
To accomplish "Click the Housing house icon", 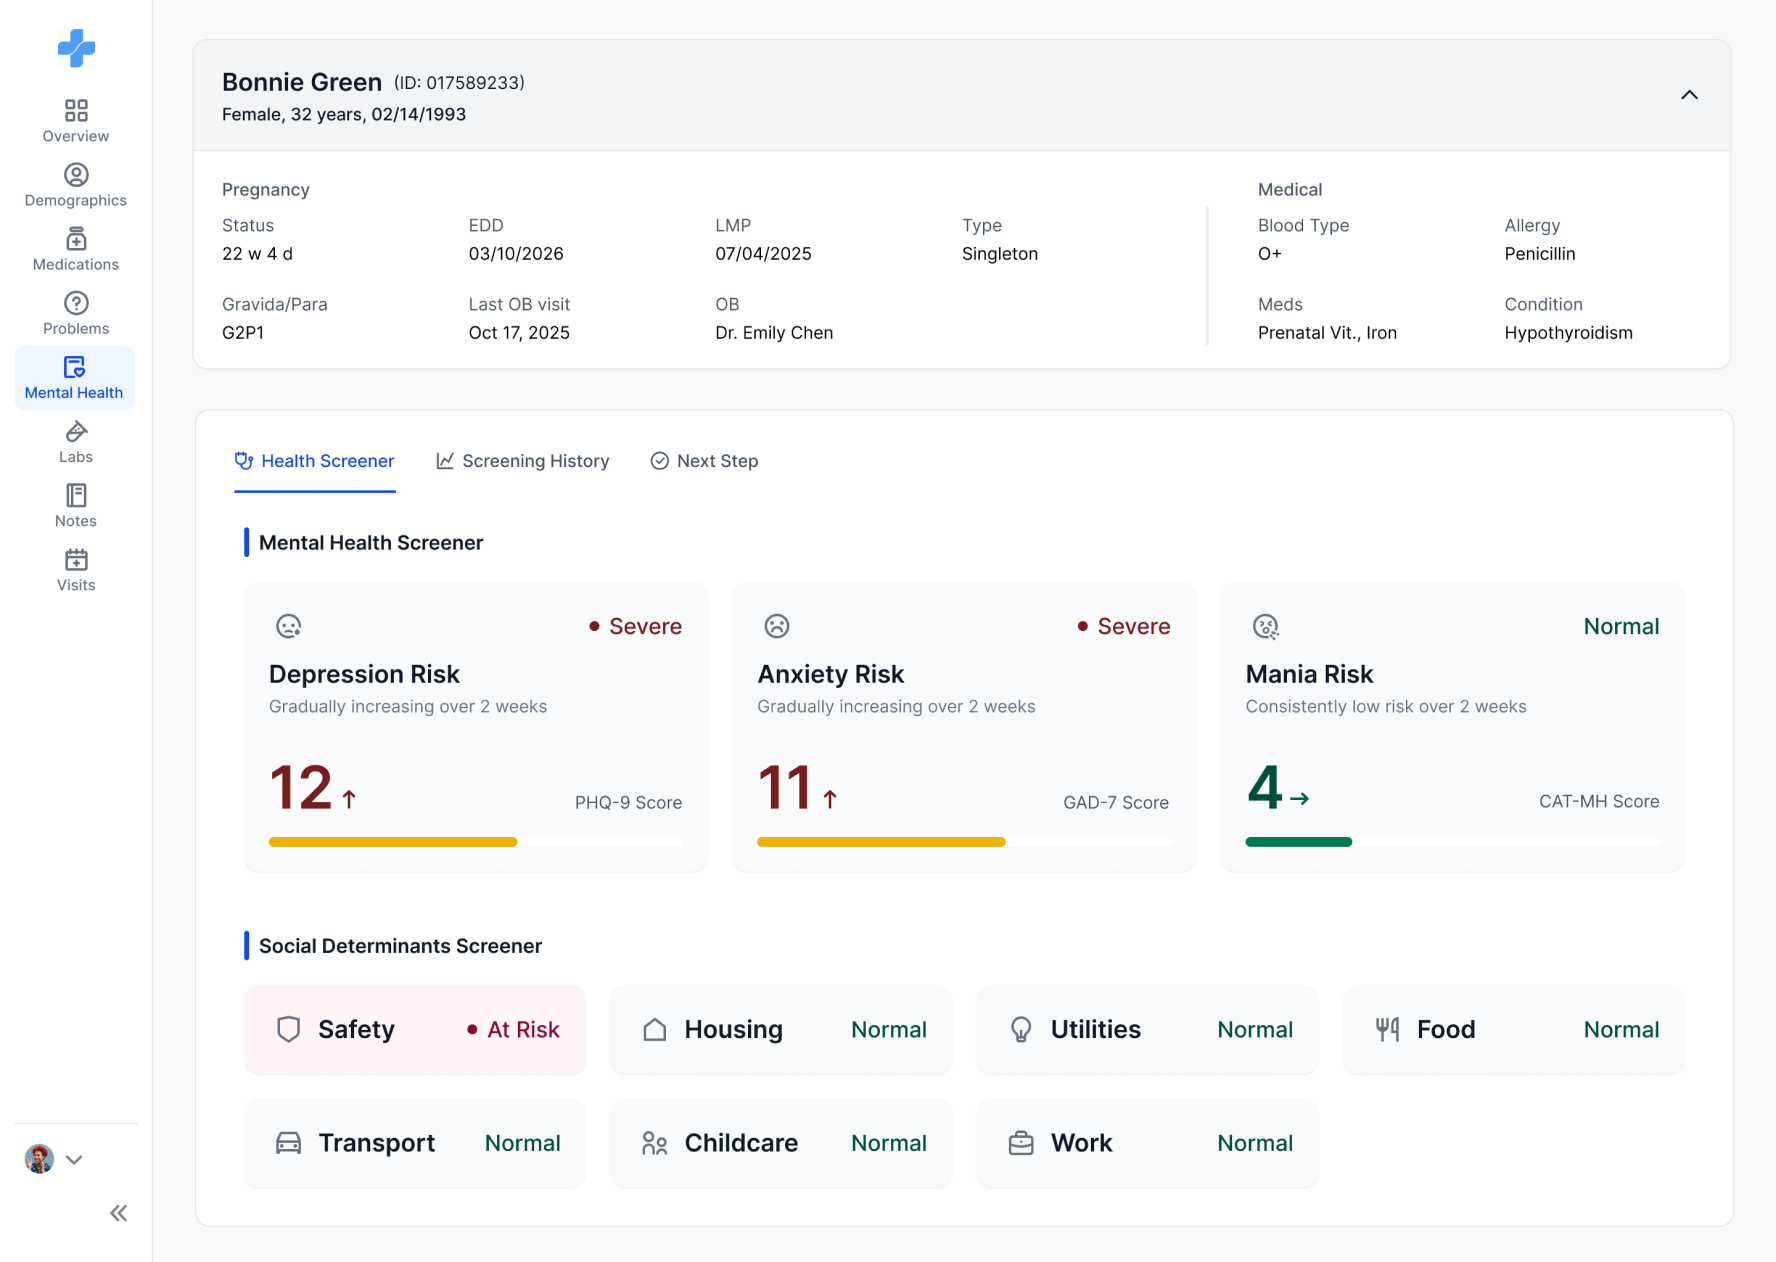I will point(655,1029).
